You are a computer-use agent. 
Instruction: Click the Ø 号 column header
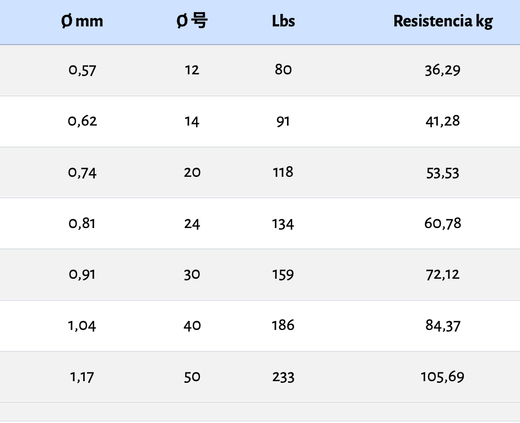point(192,21)
